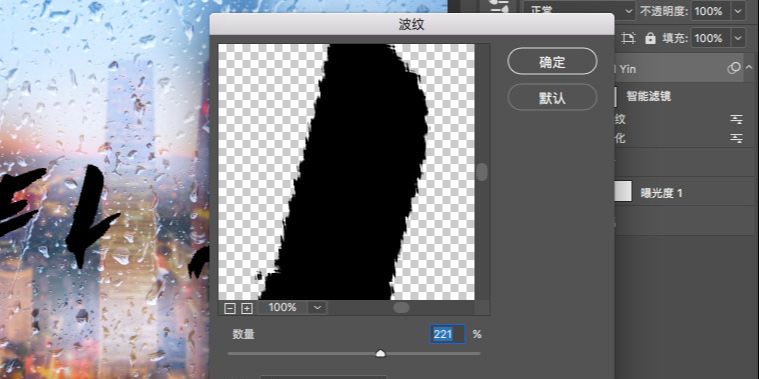Click the artboard nesting lock icon
Viewport: 759px width, 379px height.
[x=628, y=38]
